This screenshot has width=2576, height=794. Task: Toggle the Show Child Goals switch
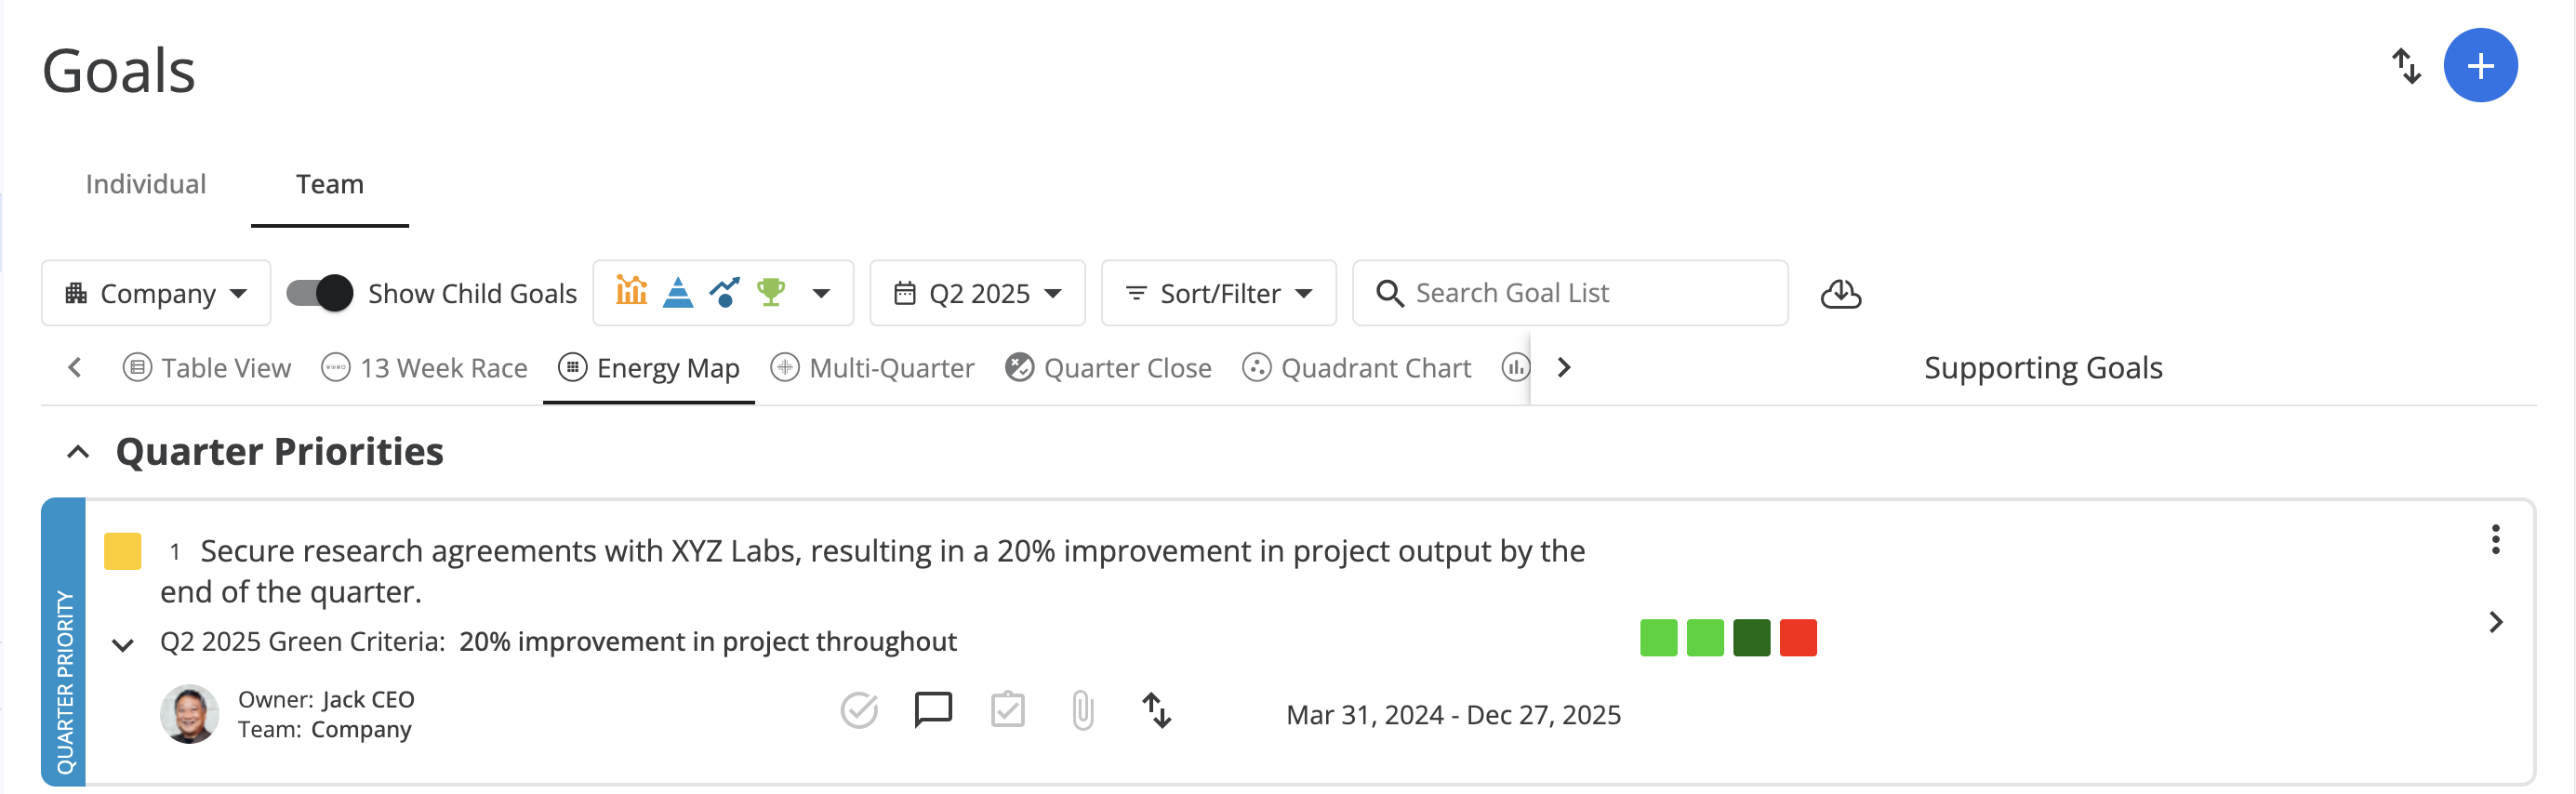[x=320, y=293]
